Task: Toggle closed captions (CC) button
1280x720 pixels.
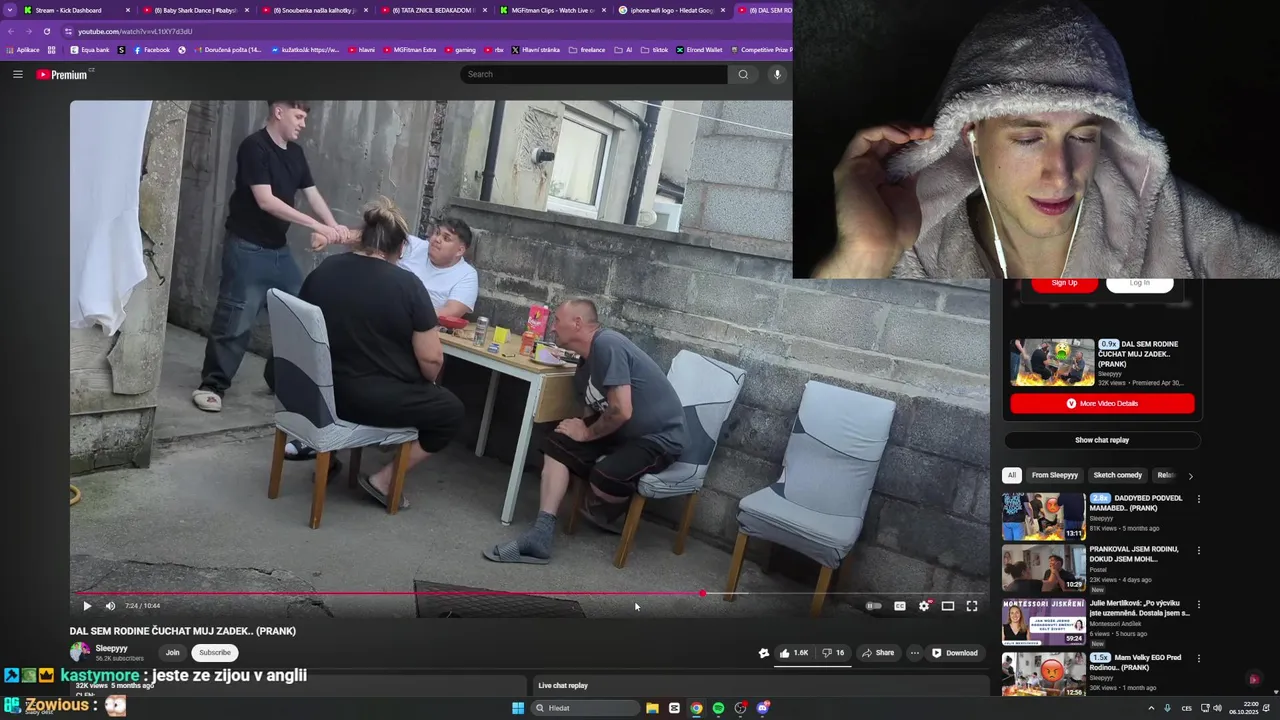Action: point(900,606)
